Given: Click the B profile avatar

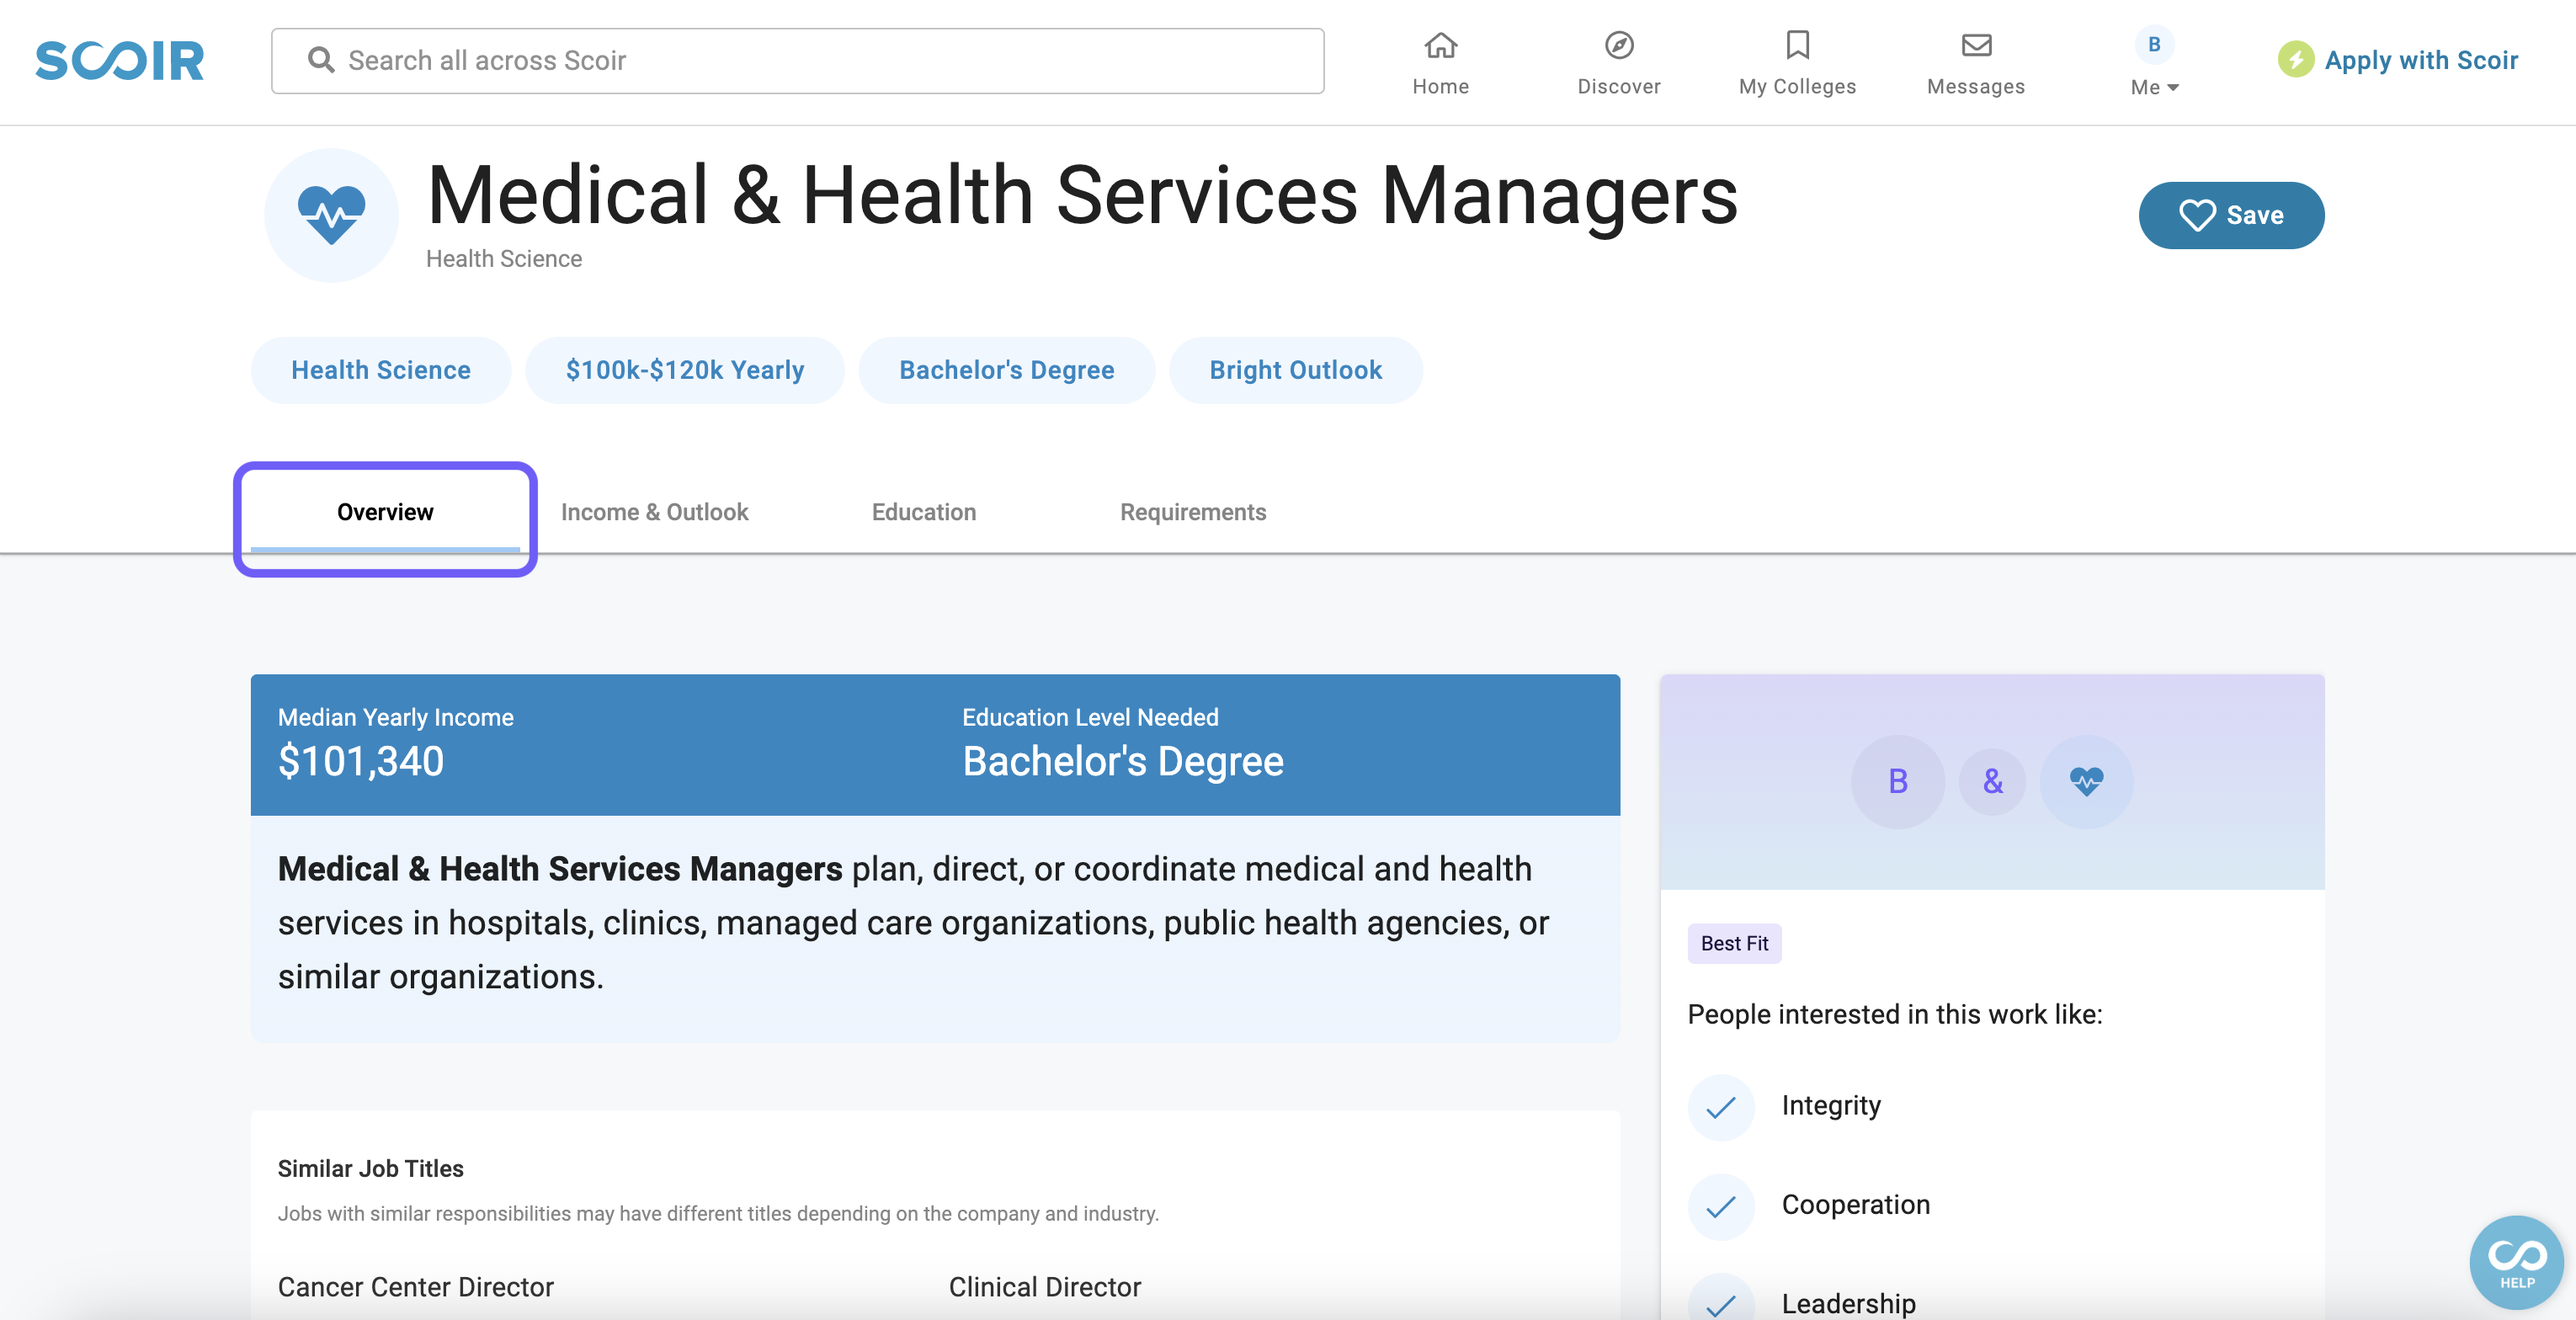Looking at the screenshot, I should 2153,45.
